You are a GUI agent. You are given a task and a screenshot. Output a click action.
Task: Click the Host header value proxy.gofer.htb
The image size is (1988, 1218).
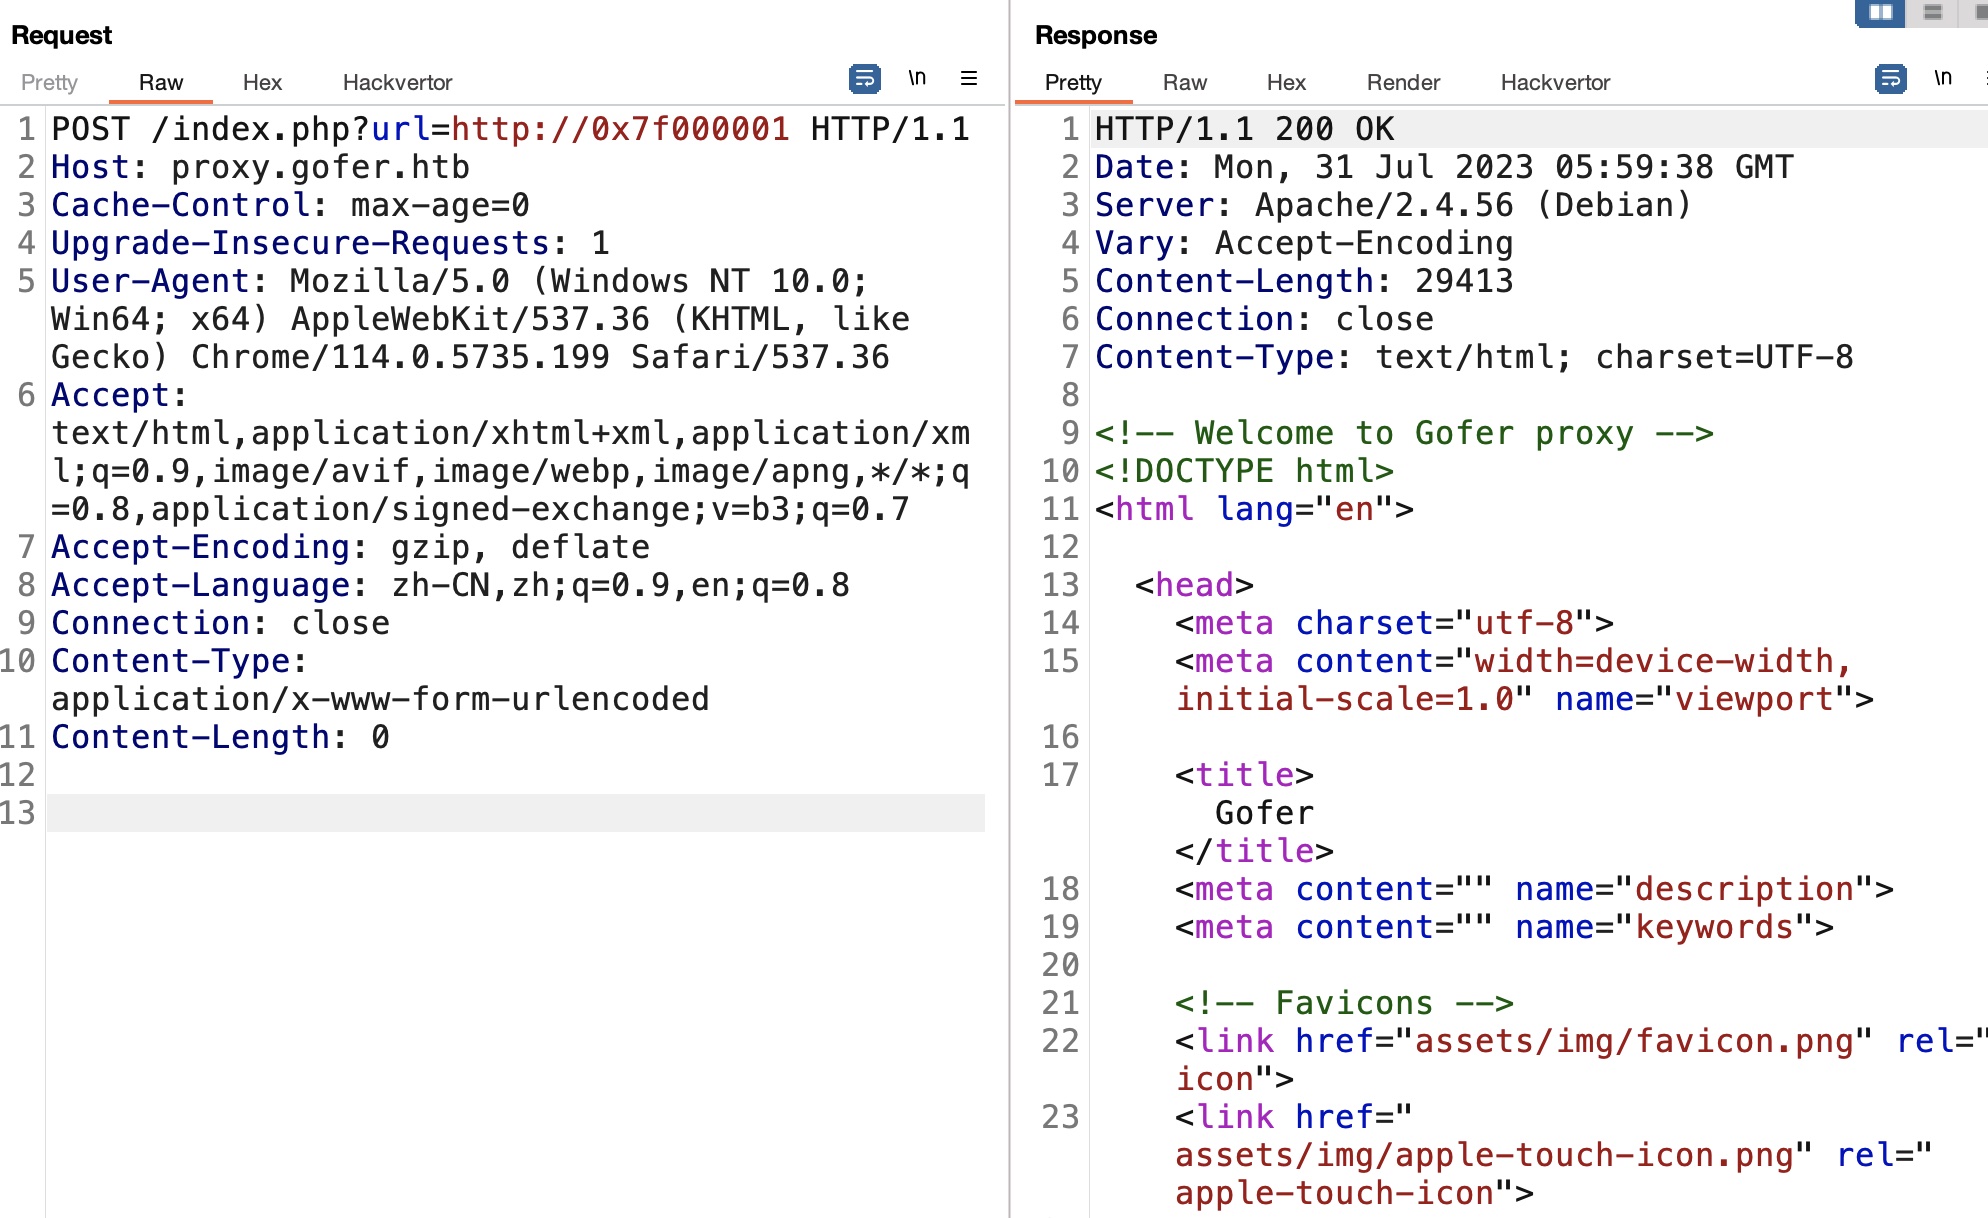click(x=320, y=167)
